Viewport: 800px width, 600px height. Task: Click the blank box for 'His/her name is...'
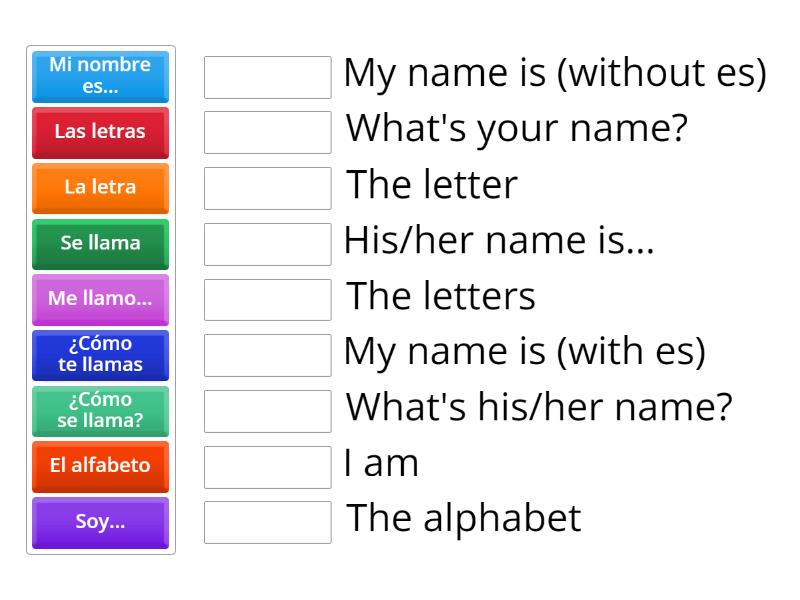pos(268,244)
